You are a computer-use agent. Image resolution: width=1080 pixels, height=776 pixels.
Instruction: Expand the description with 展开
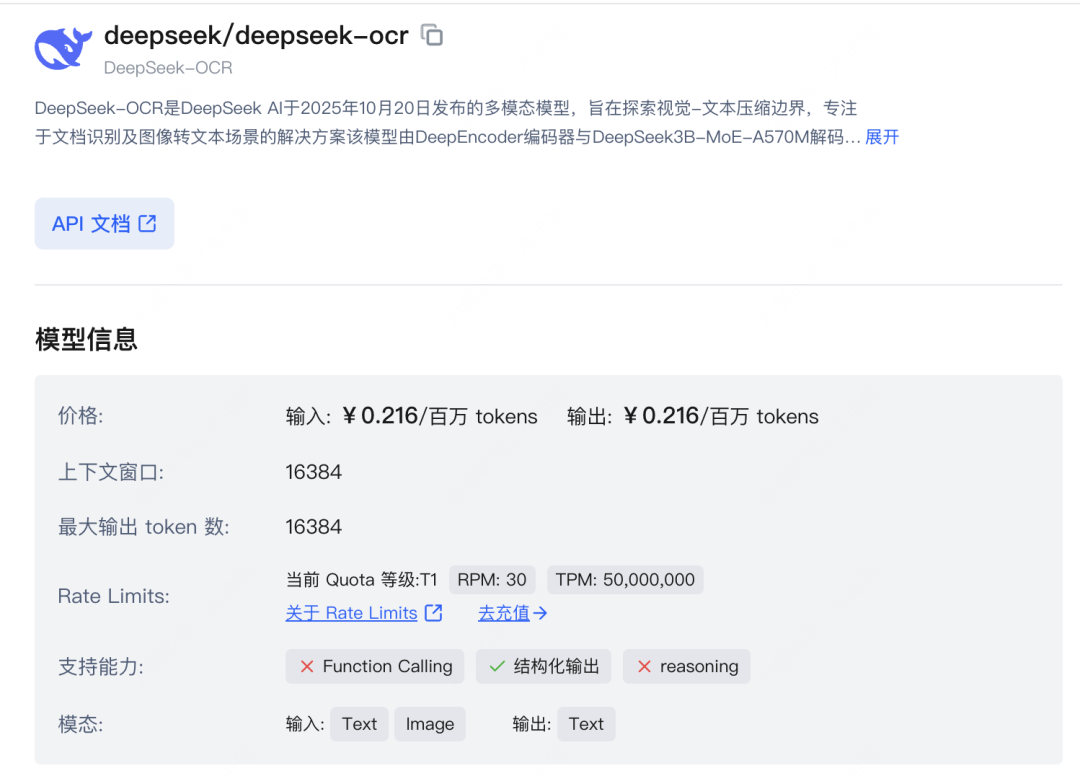pyautogui.click(x=882, y=137)
